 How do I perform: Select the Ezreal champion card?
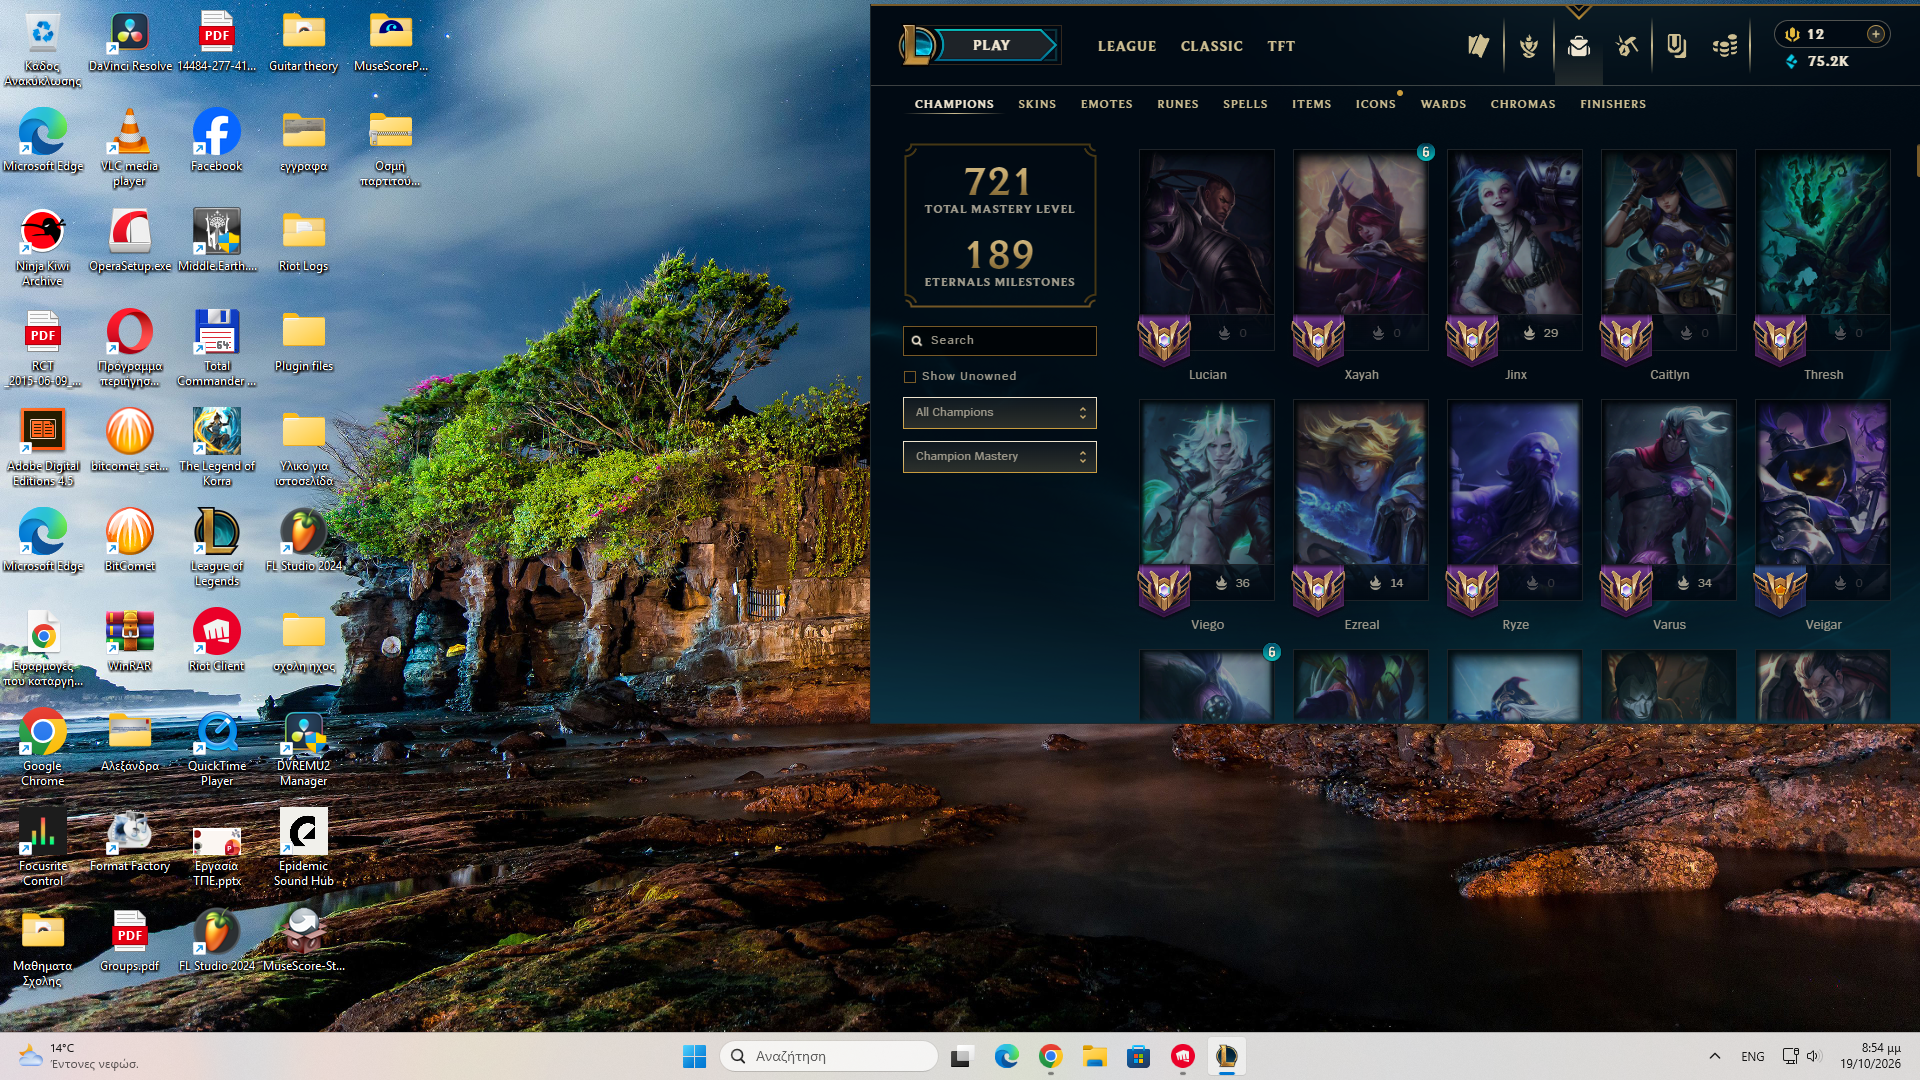1361,500
